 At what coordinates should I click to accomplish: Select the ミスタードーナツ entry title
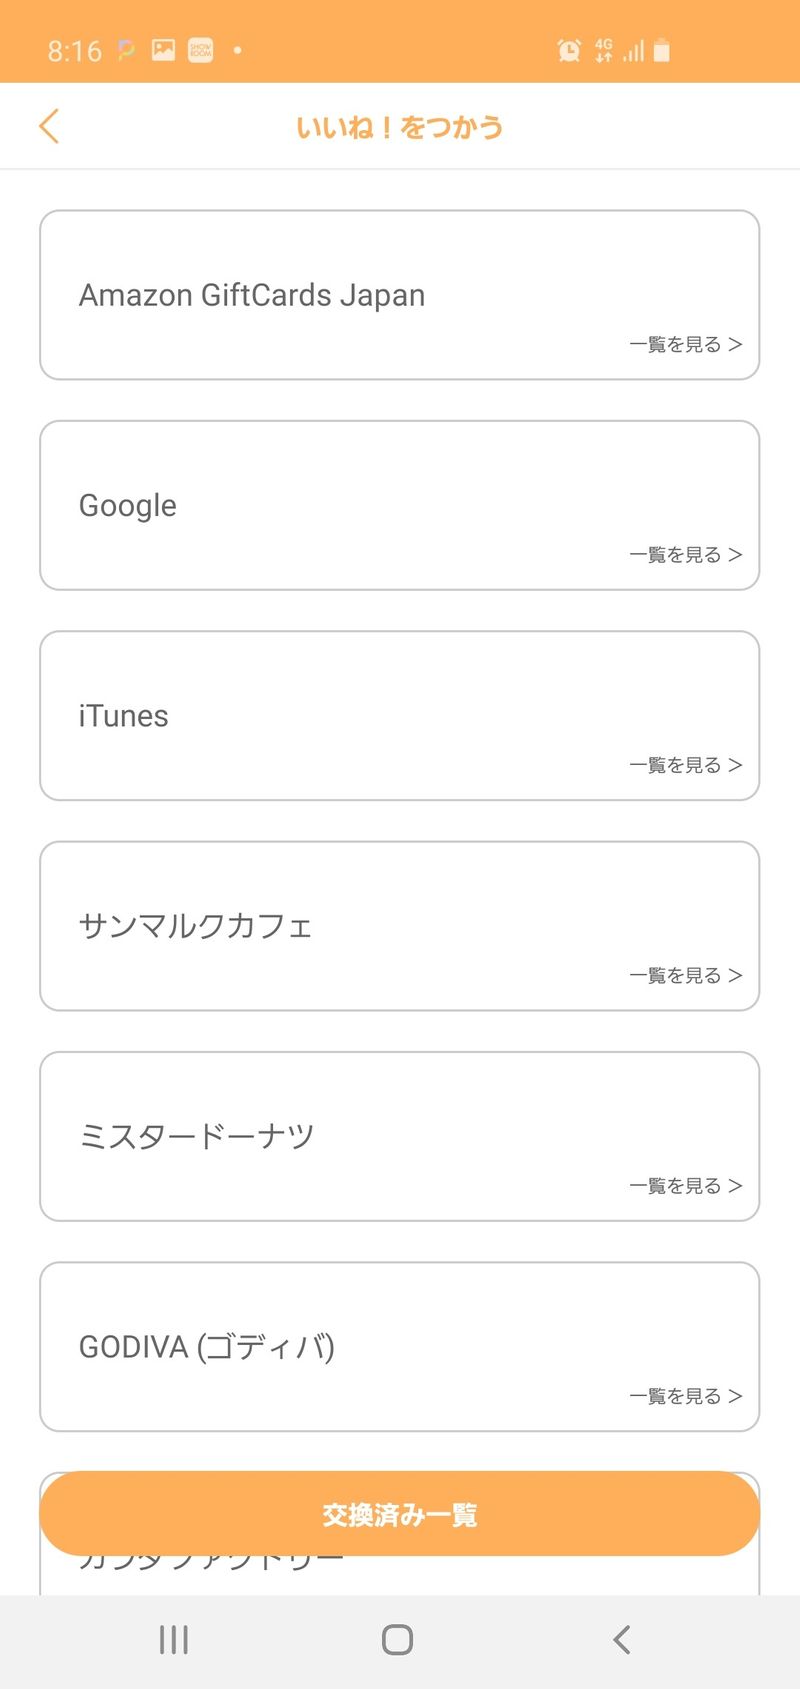pyautogui.click(x=197, y=1136)
